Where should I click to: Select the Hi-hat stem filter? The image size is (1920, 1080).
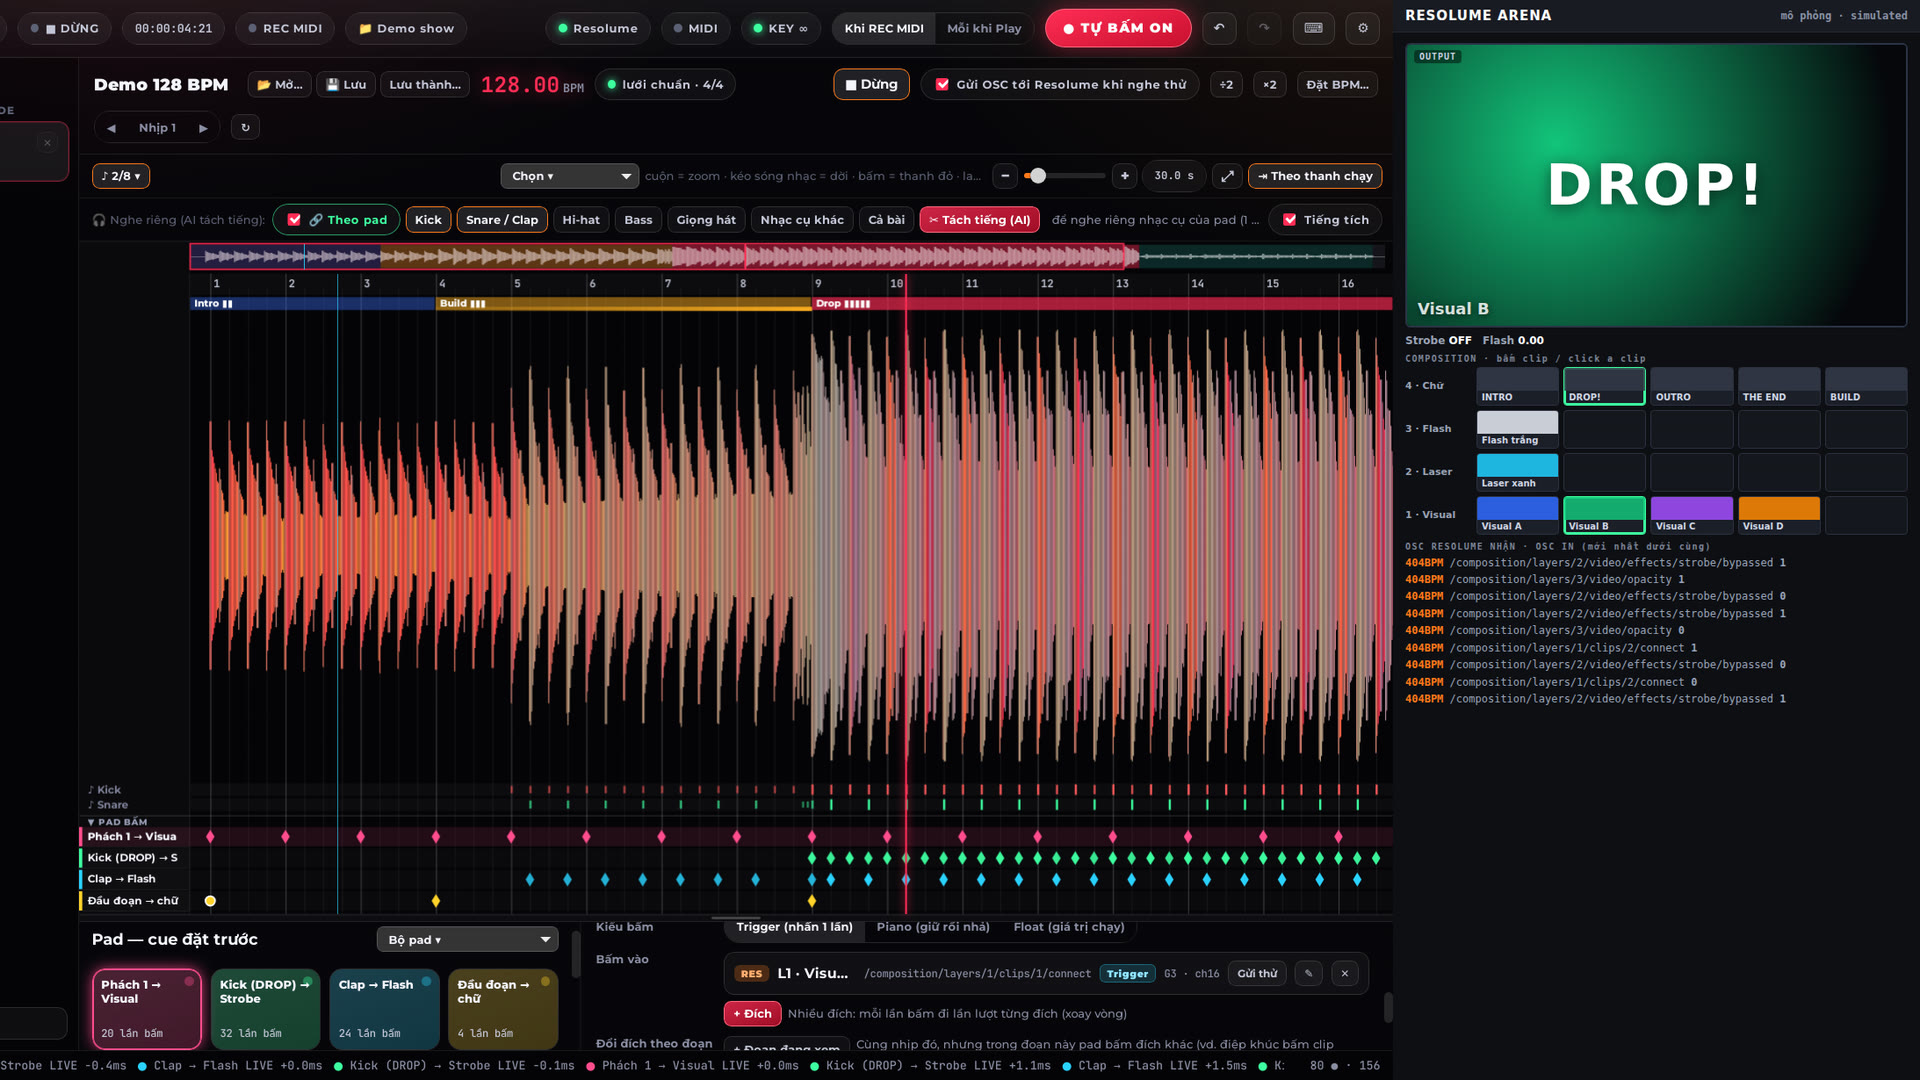581,220
